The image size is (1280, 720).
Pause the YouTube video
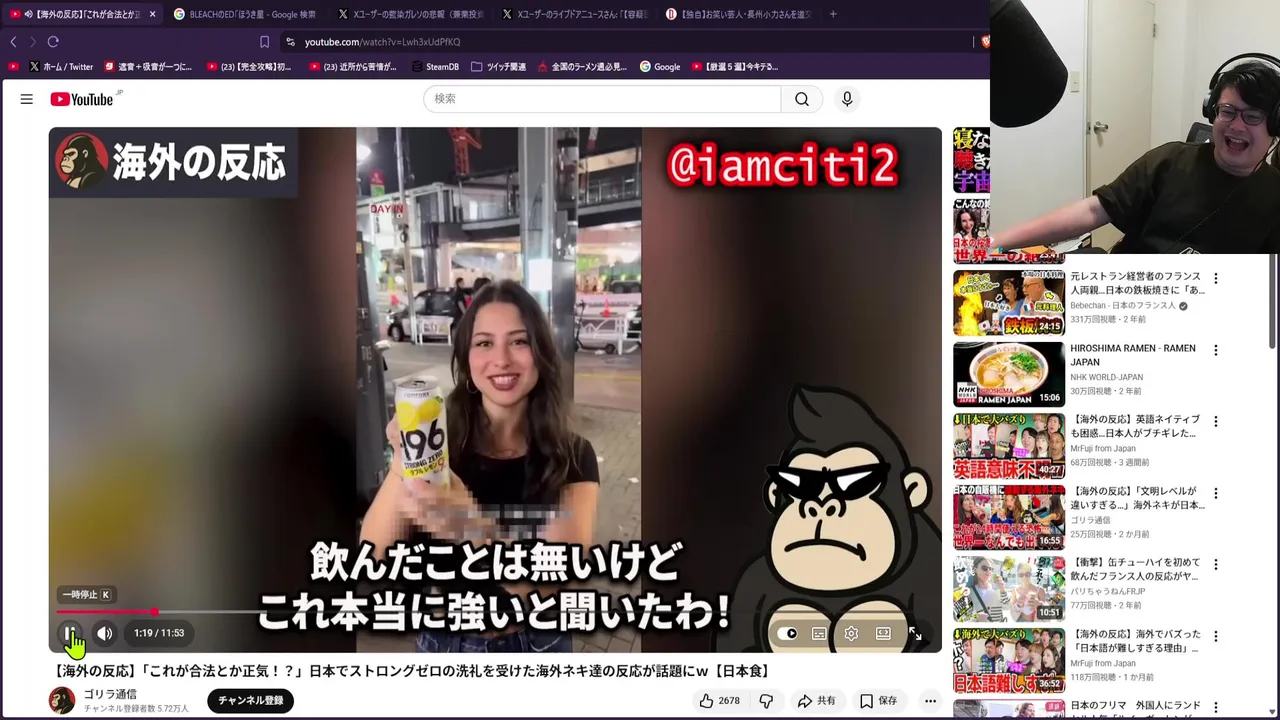pos(70,633)
